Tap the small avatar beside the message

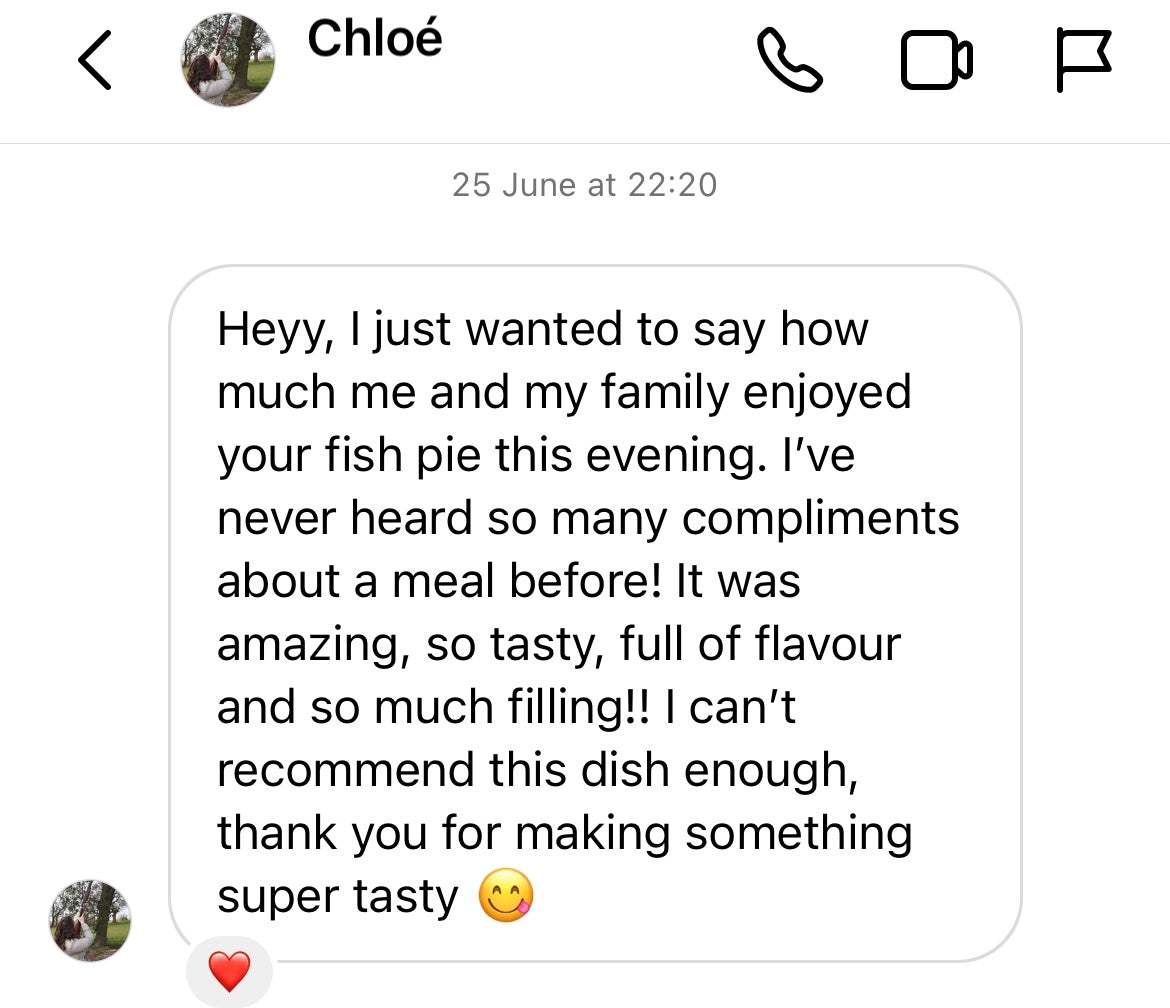(91, 920)
